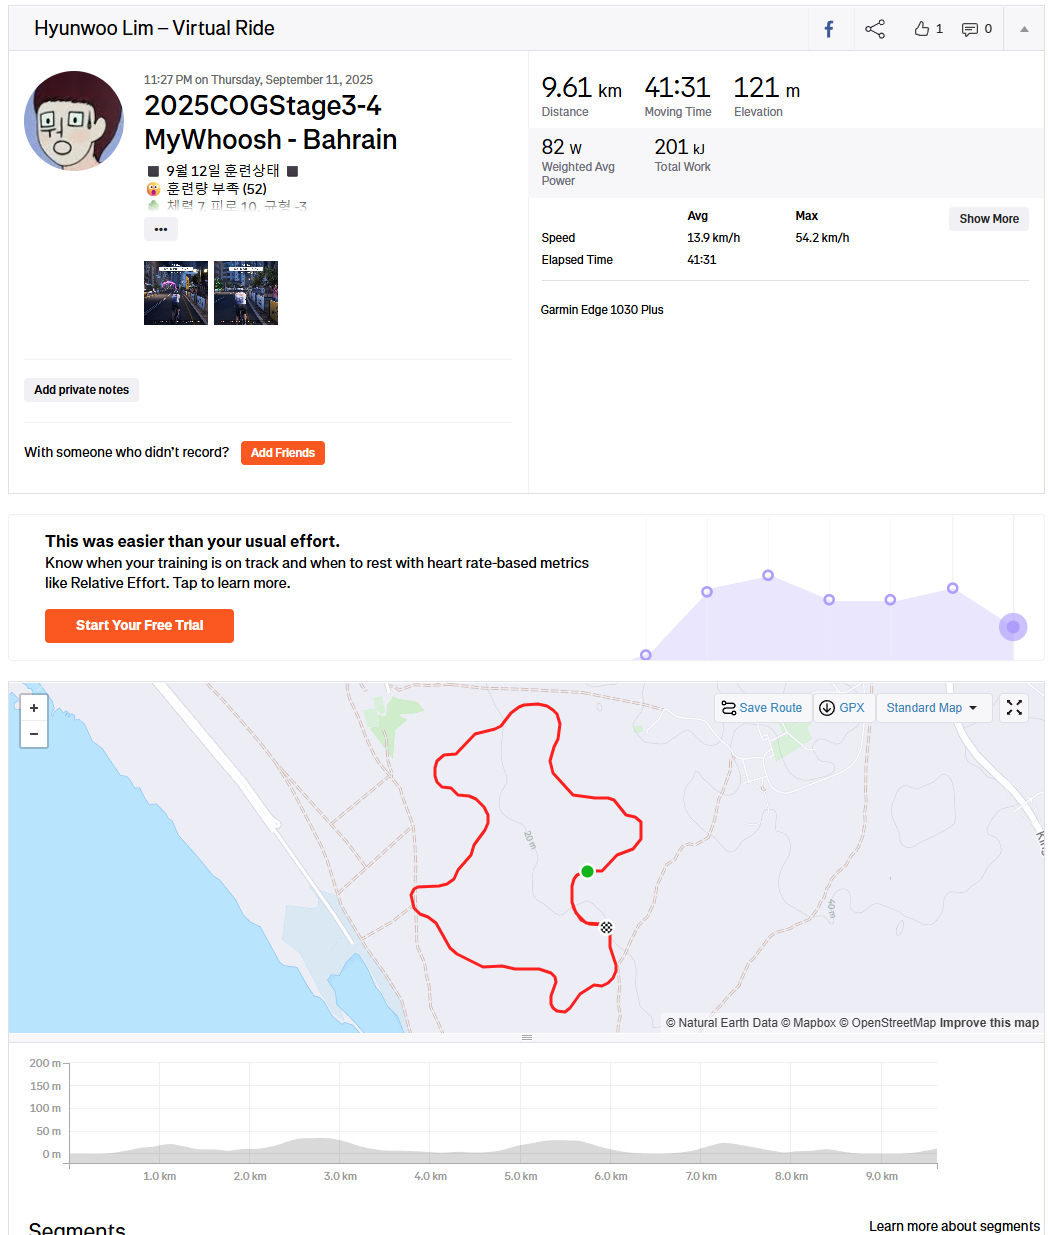This screenshot has height=1235, width=1048.
Task: Share activity via Facebook icon
Action: point(829,29)
